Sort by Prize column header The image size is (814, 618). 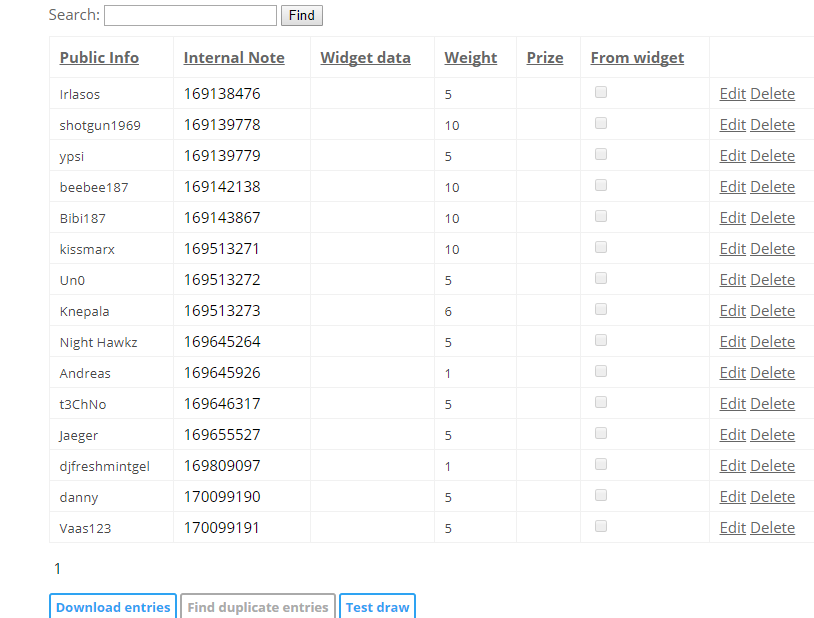pyautogui.click(x=545, y=58)
